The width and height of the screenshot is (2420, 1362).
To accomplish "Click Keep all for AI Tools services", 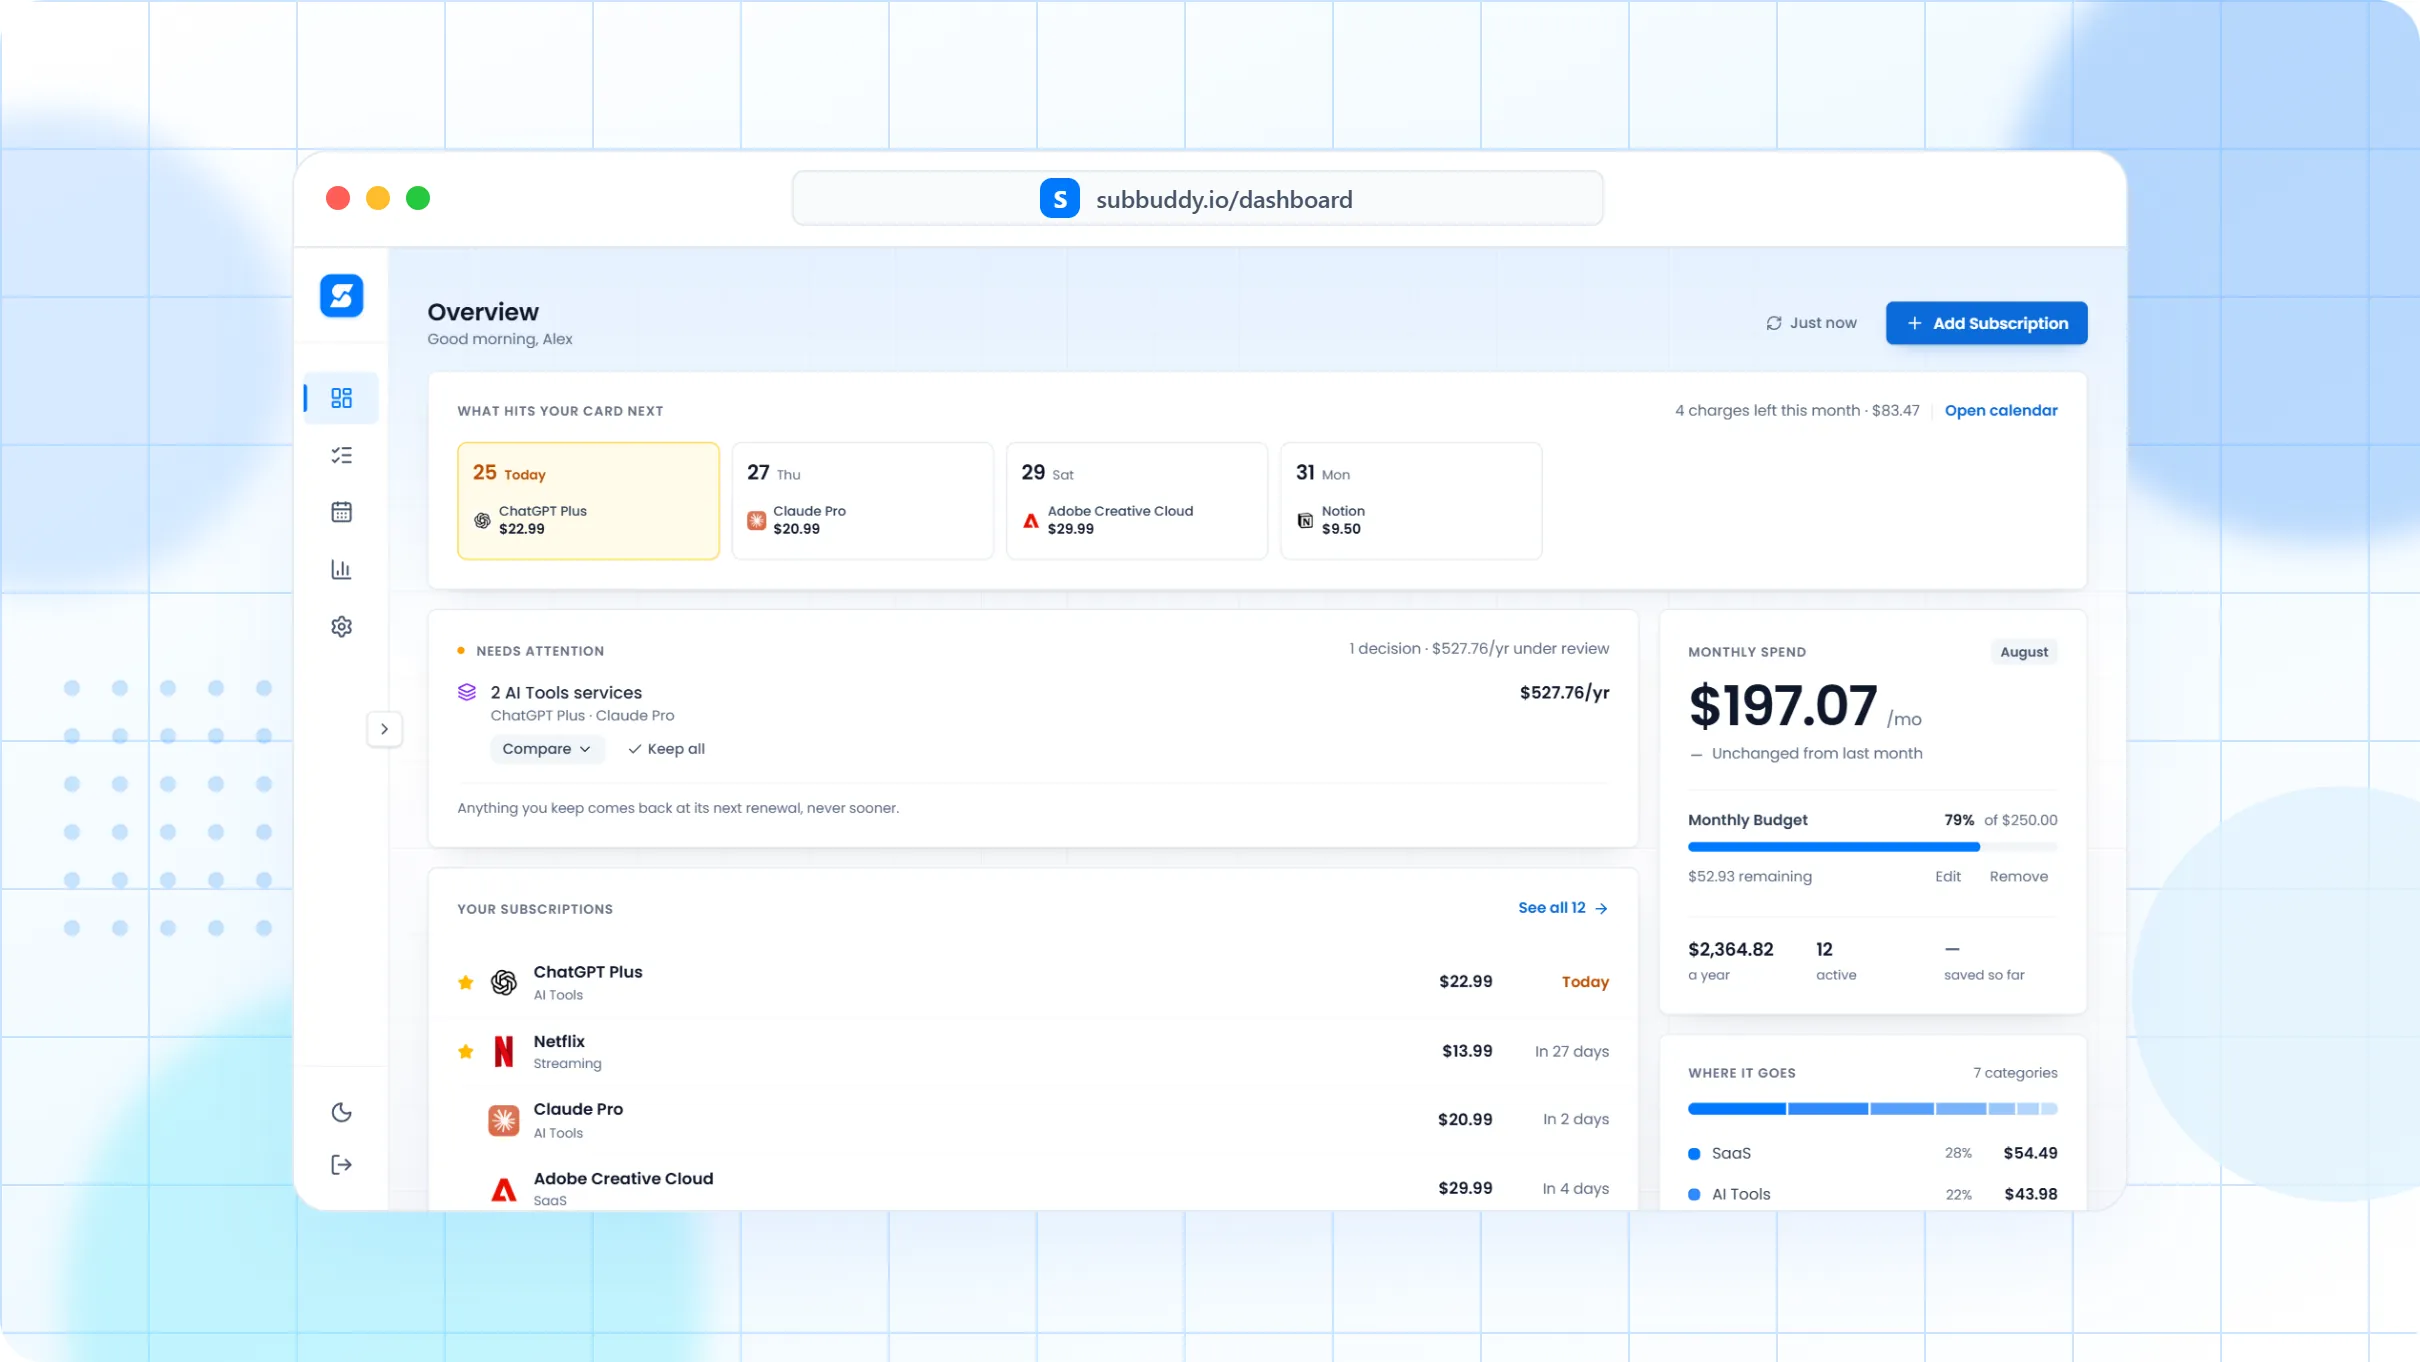I will pyautogui.click(x=666, y=749).
